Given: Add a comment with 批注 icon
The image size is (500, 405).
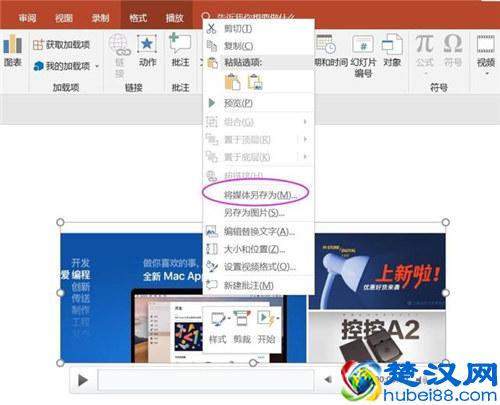Looking at the screenshot, I should click(180, 43).
